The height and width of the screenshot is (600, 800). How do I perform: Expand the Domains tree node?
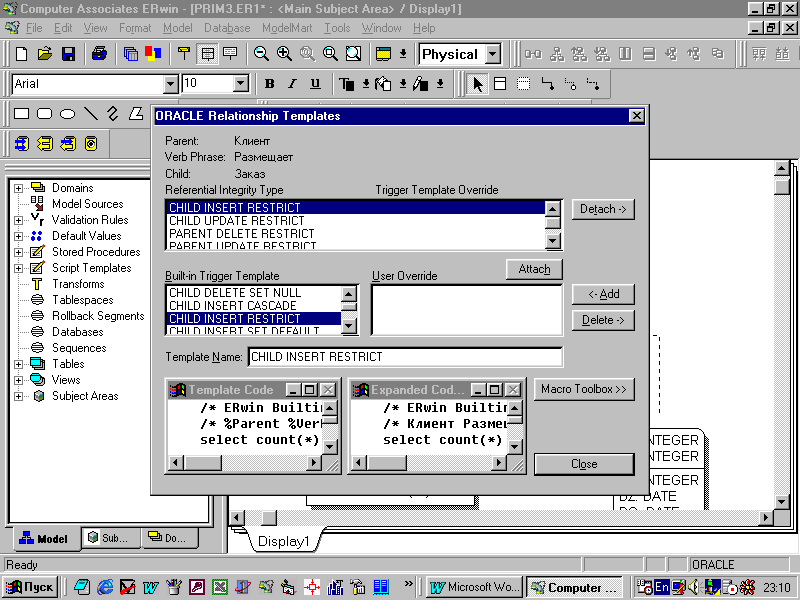(x=18, y=188)
